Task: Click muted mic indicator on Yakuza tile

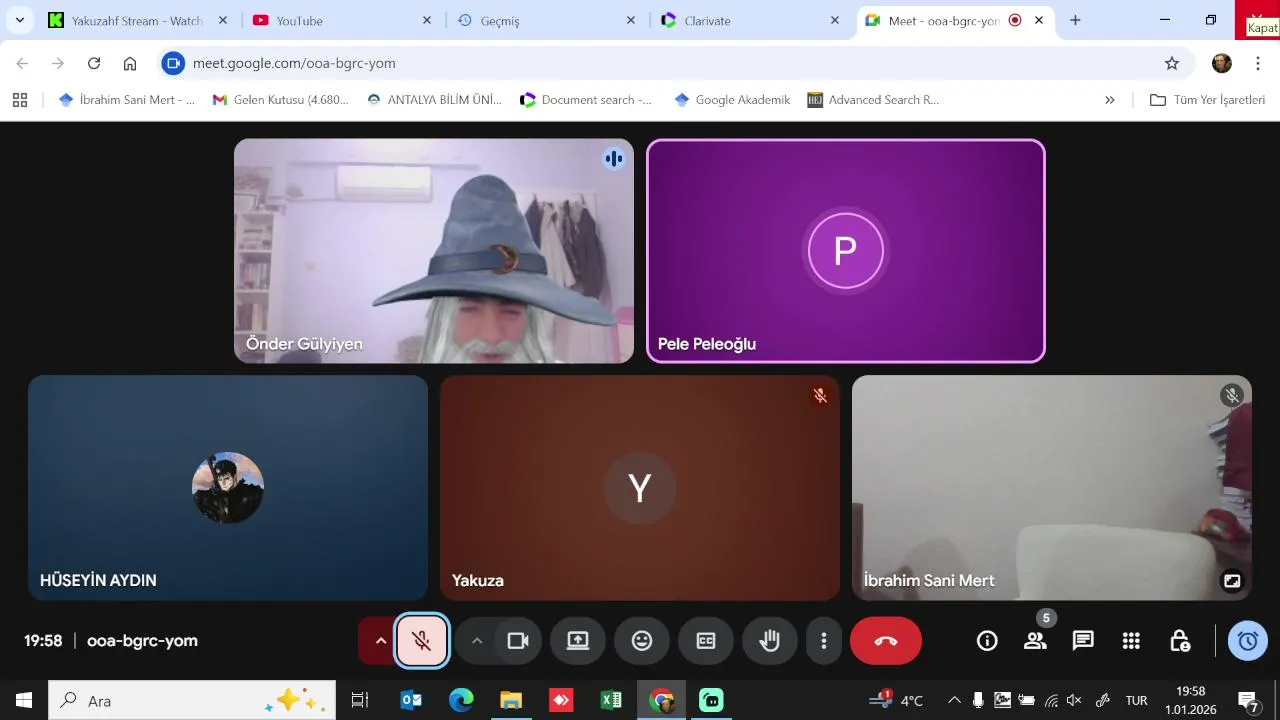Action: pyautogui.click(x=820, y=395)
